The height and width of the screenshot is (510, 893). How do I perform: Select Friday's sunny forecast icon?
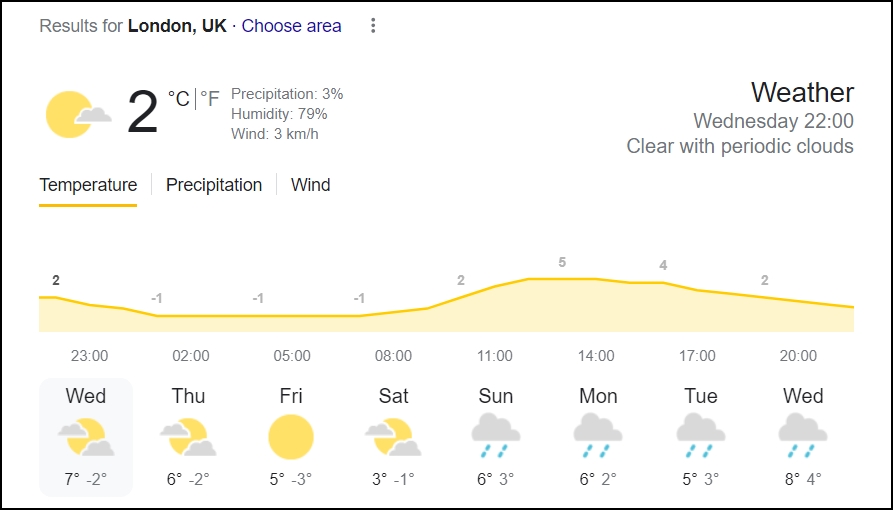pyautogui.click(x=290, y=437)
